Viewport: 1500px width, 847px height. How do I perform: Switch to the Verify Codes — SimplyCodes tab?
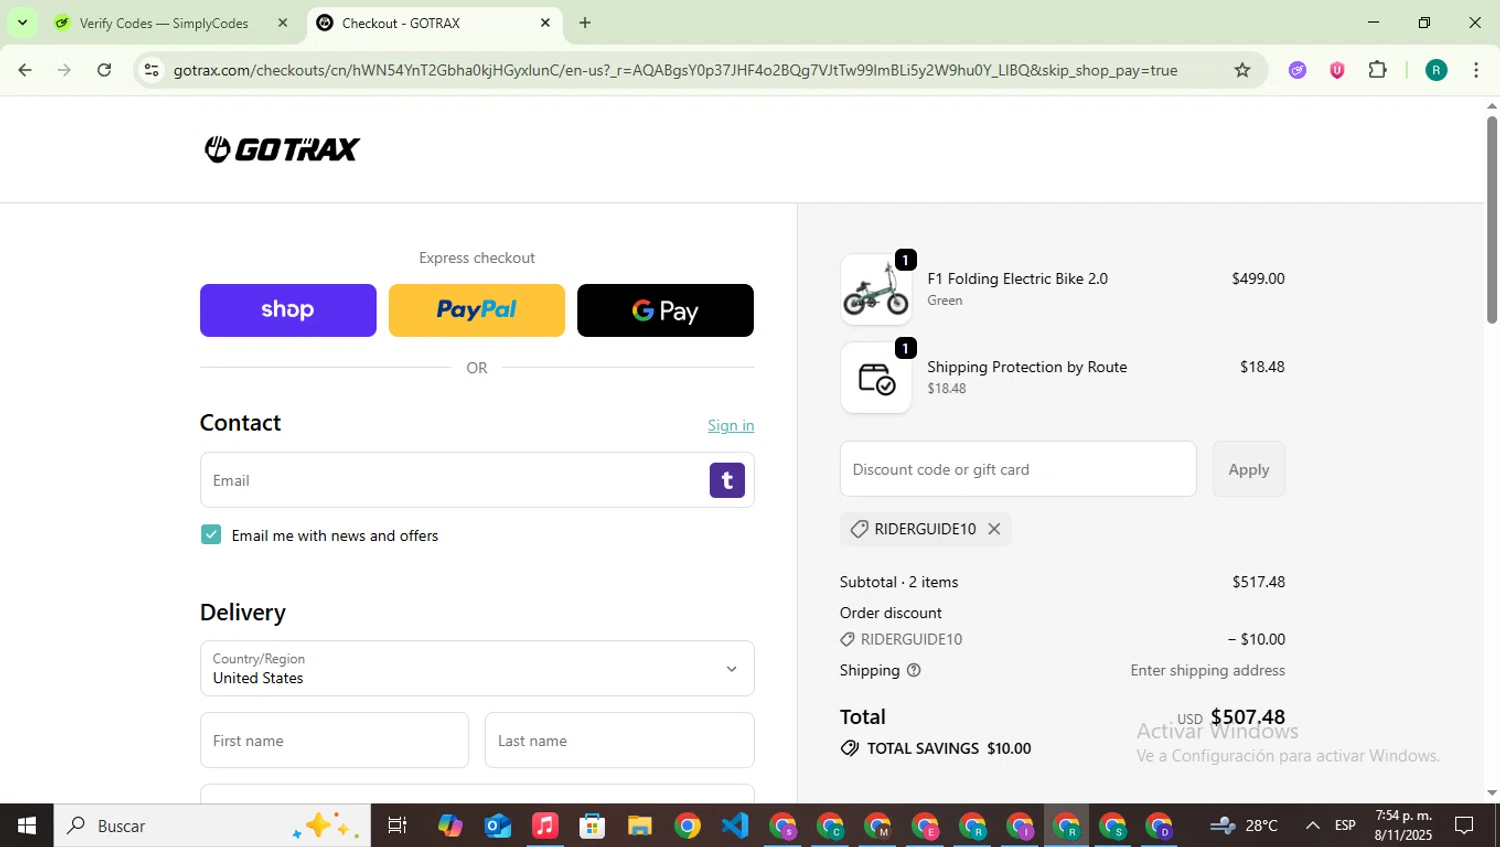point(163,23)
